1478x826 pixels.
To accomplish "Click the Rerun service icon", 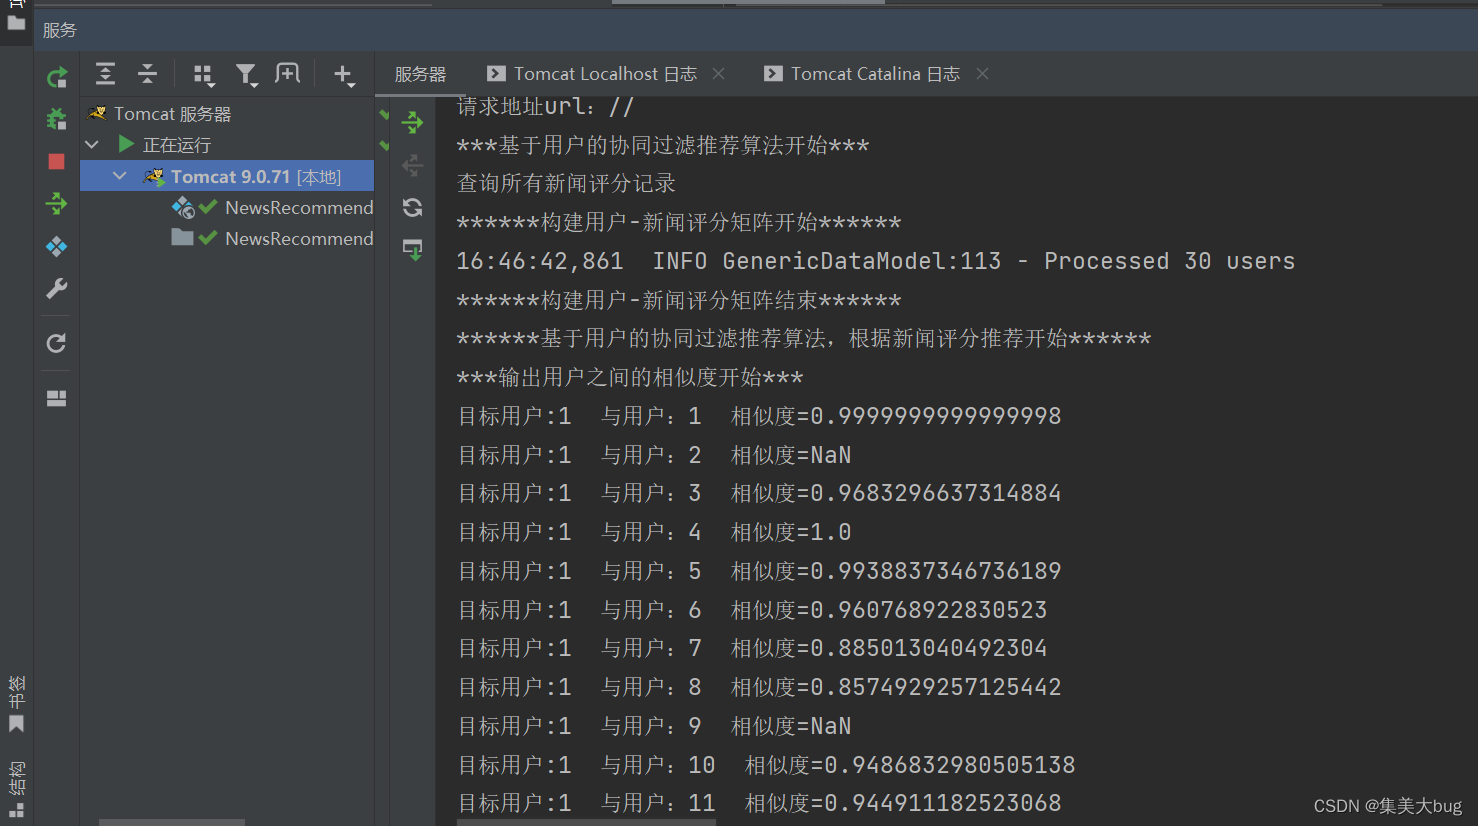I will point(57,77).
